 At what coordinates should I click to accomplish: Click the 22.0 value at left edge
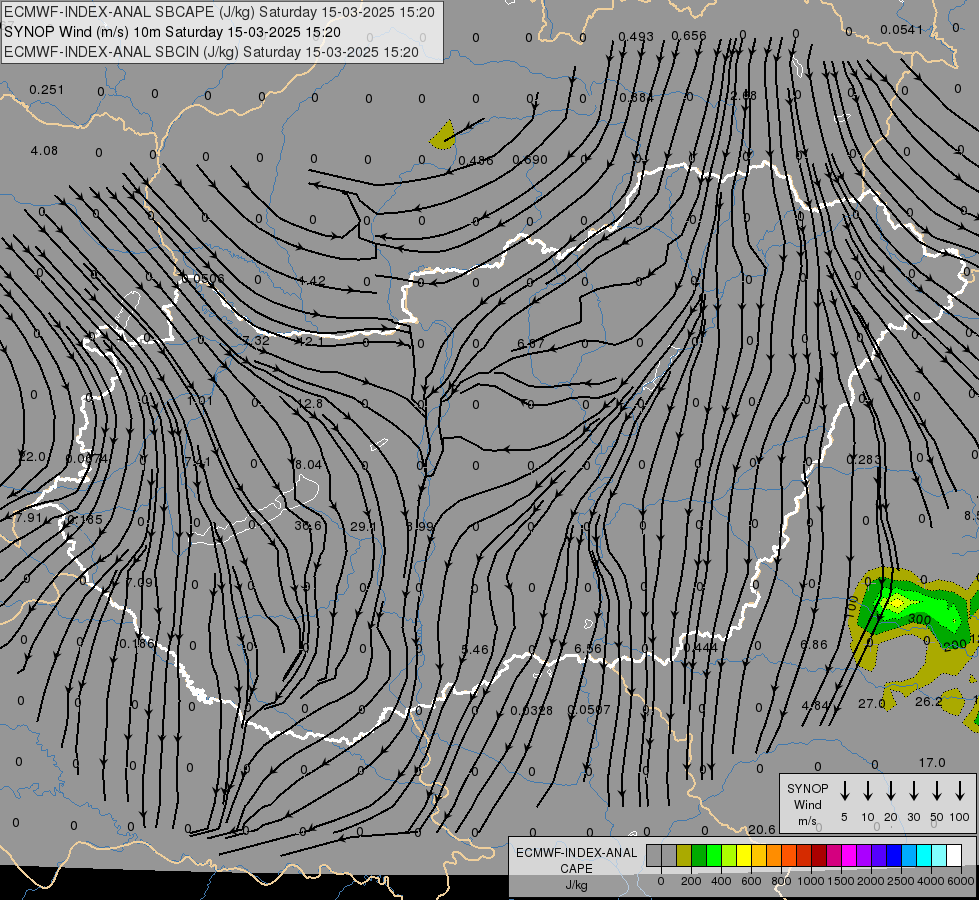[x=32, y=457]
